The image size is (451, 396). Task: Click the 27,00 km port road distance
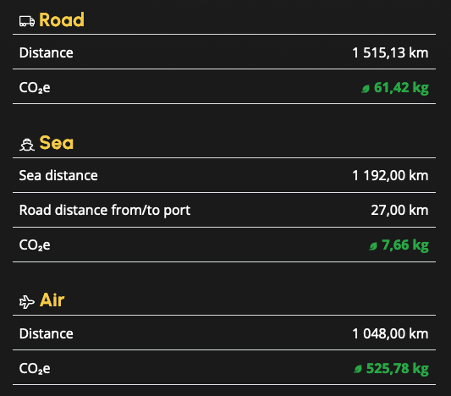pos(400,211)
